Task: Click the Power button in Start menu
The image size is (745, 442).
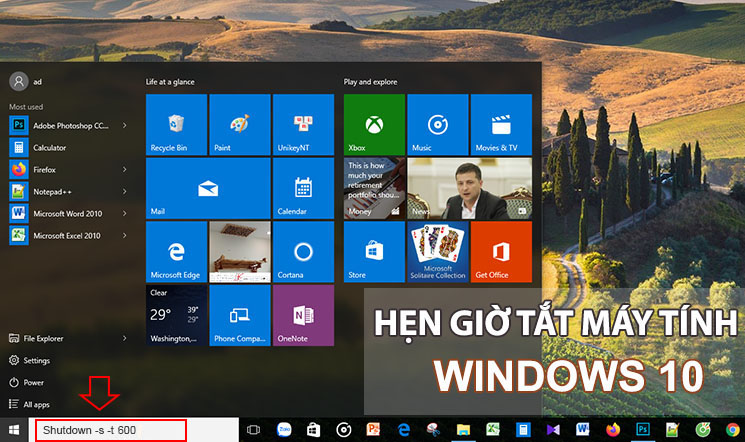Action: pos(34,382)
